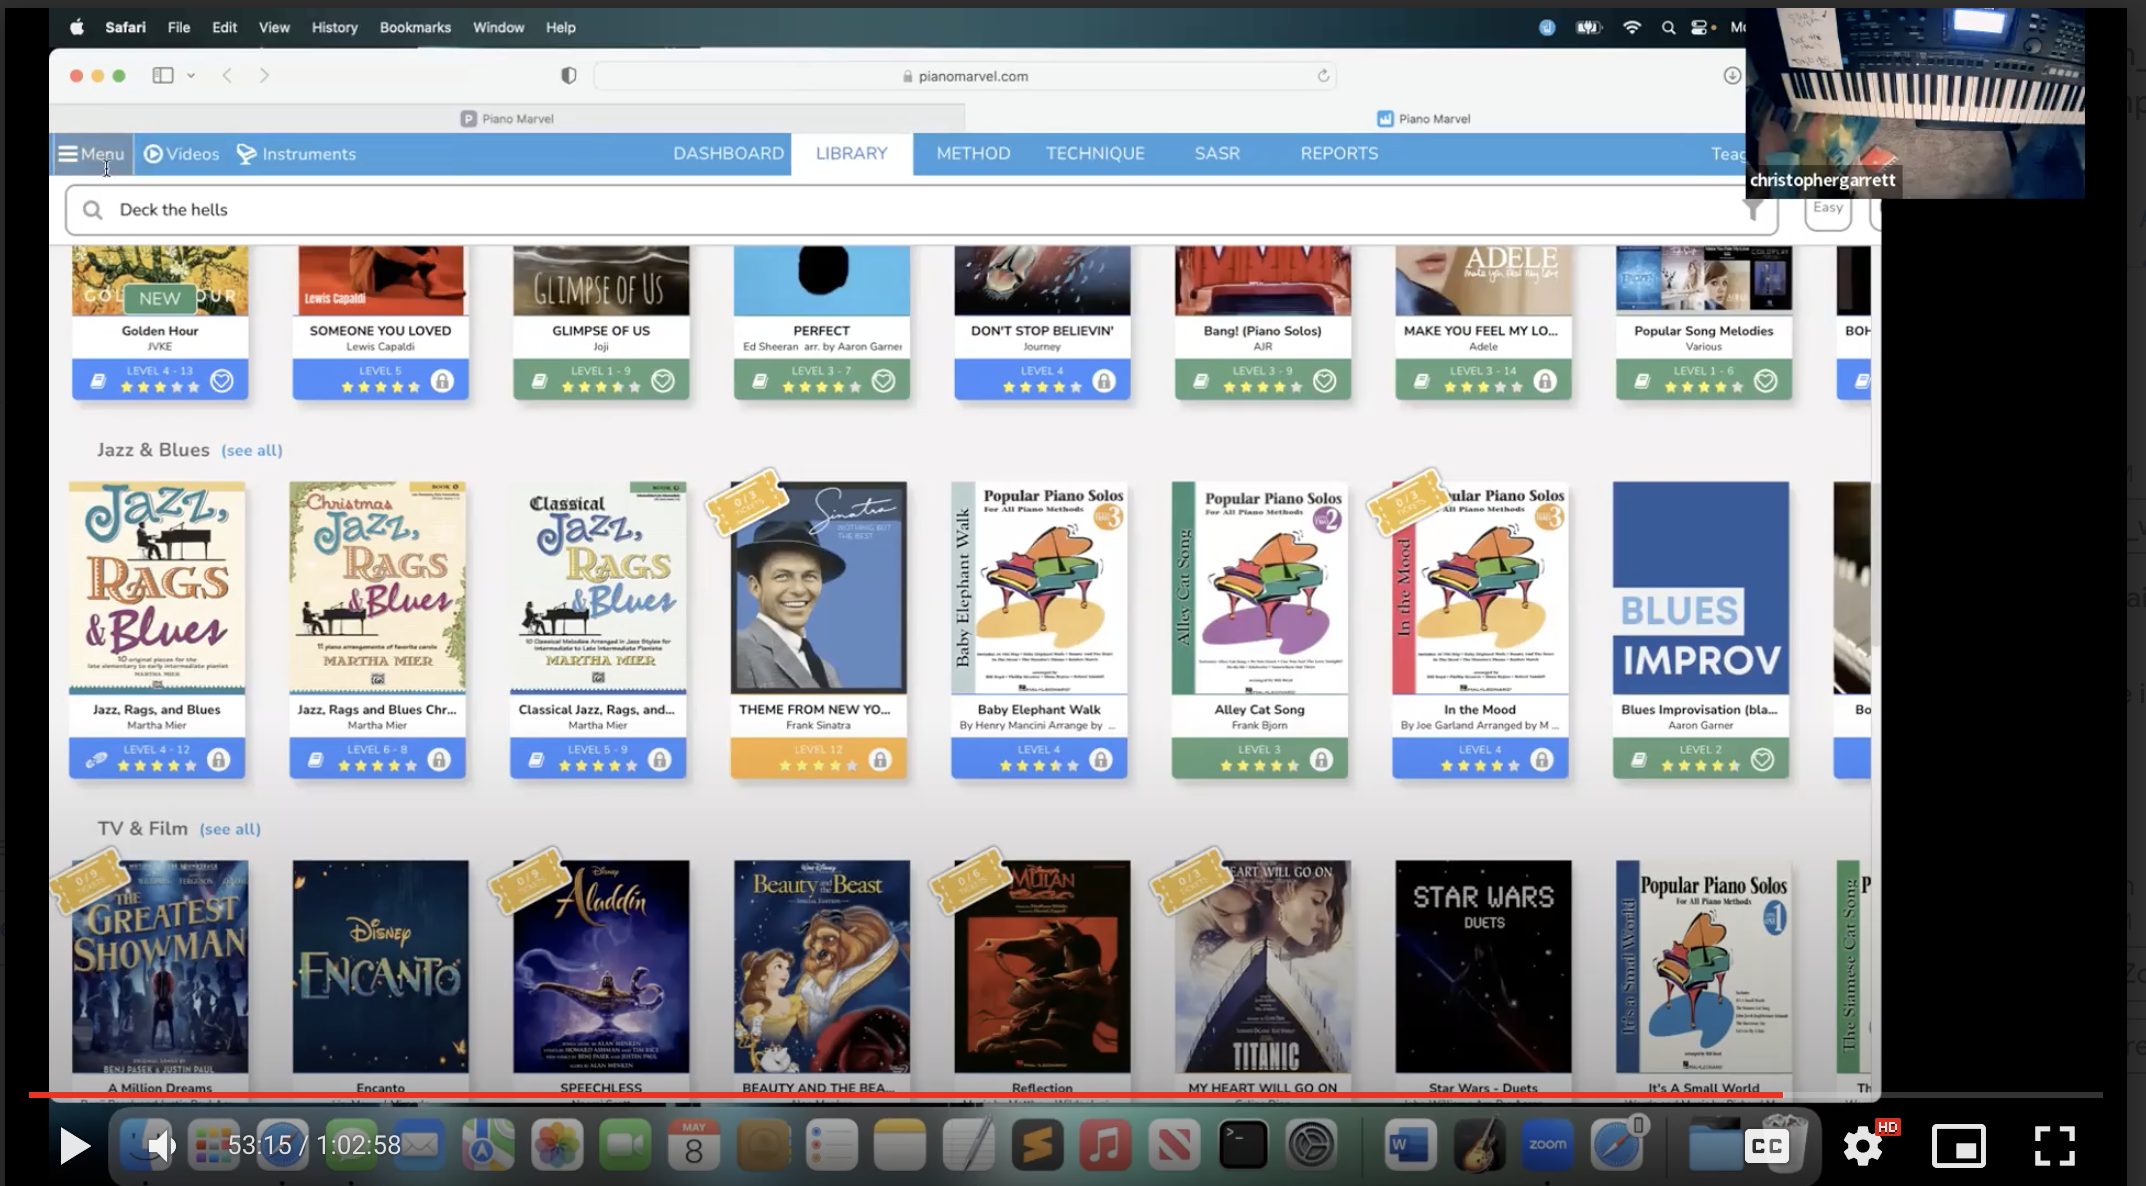Viewport: 2146px width, 1186px height.
Task: Switch video to miniplayer mode
Action: pos(1959,1146)
